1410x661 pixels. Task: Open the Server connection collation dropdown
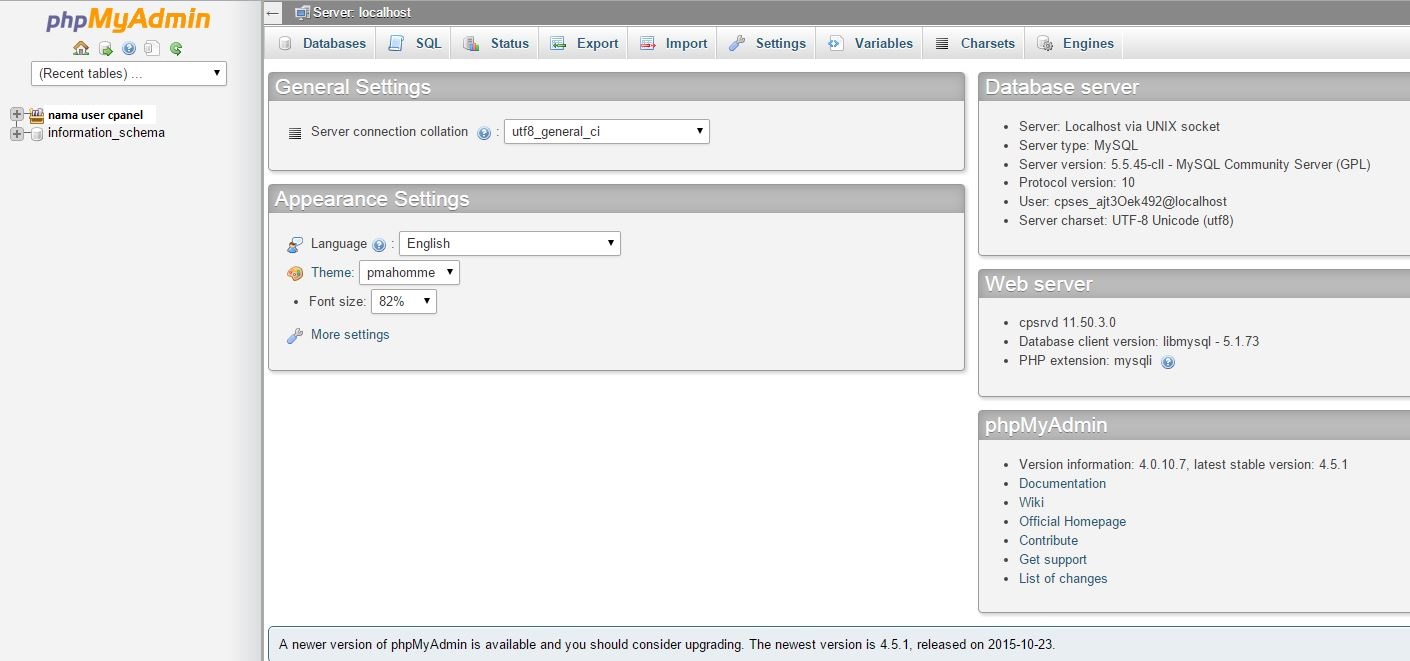tap(606, 131)
